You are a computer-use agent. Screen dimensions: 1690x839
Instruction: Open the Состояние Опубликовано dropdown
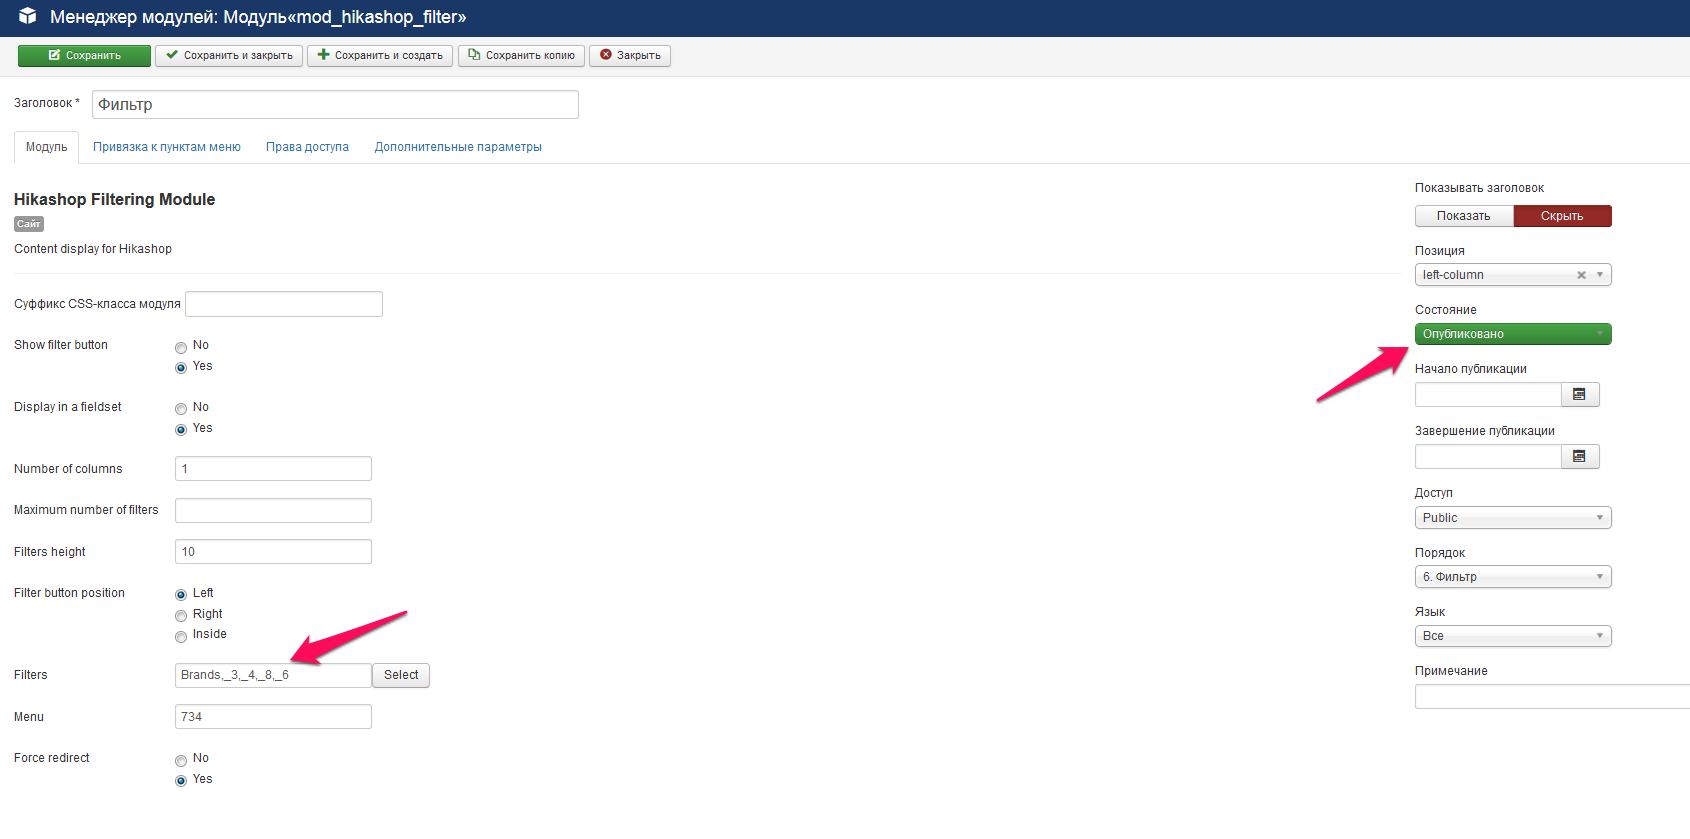(1513, 334)
